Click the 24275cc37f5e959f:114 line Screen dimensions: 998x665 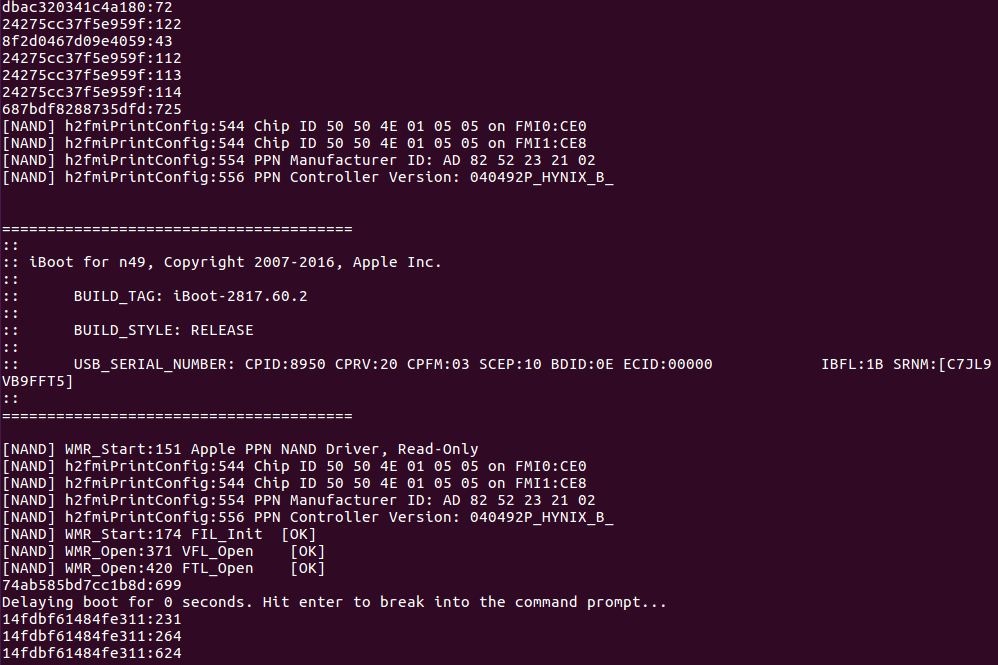(x=91, y=92)
